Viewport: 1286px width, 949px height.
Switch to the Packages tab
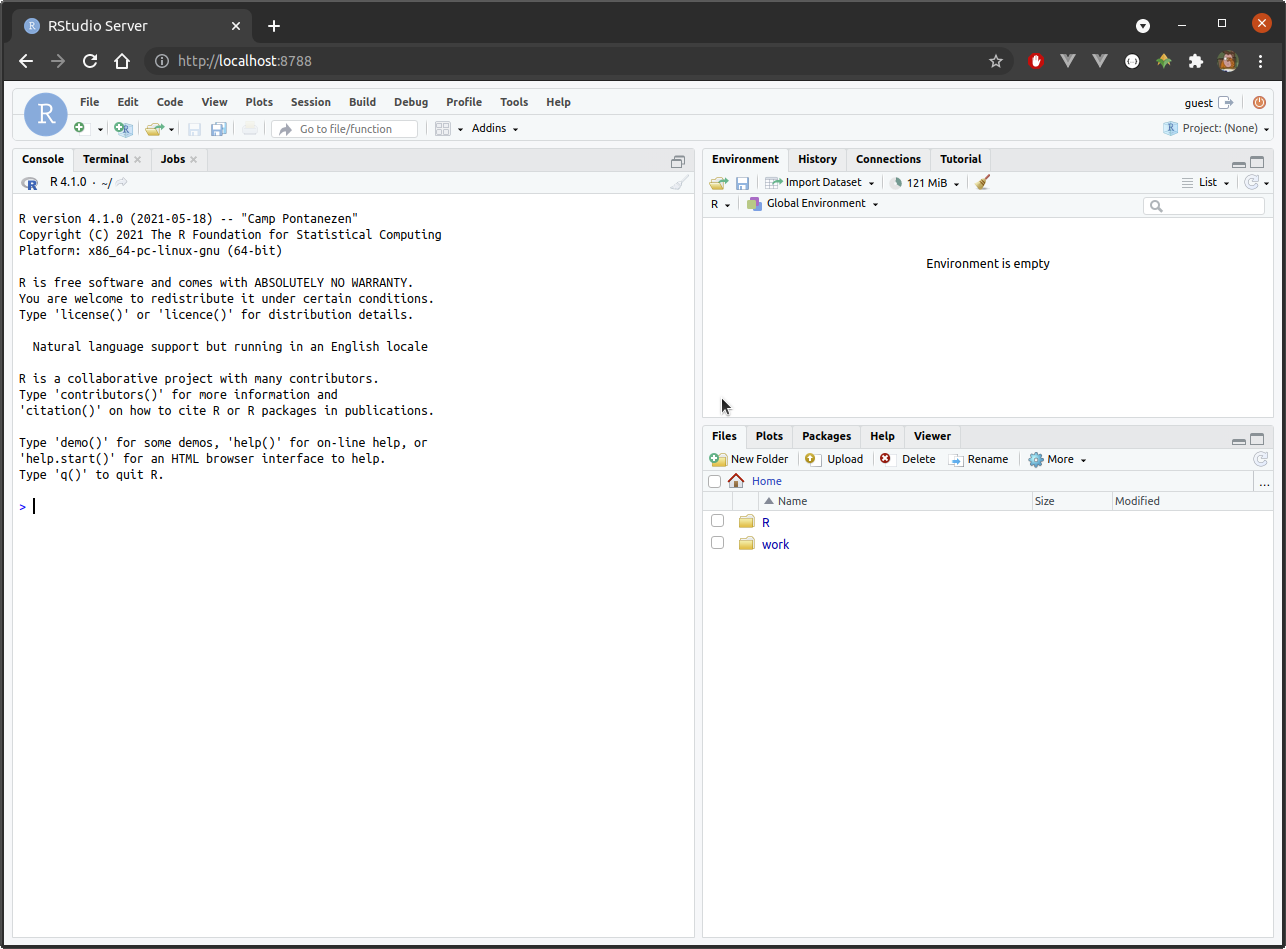coord(826,436)
